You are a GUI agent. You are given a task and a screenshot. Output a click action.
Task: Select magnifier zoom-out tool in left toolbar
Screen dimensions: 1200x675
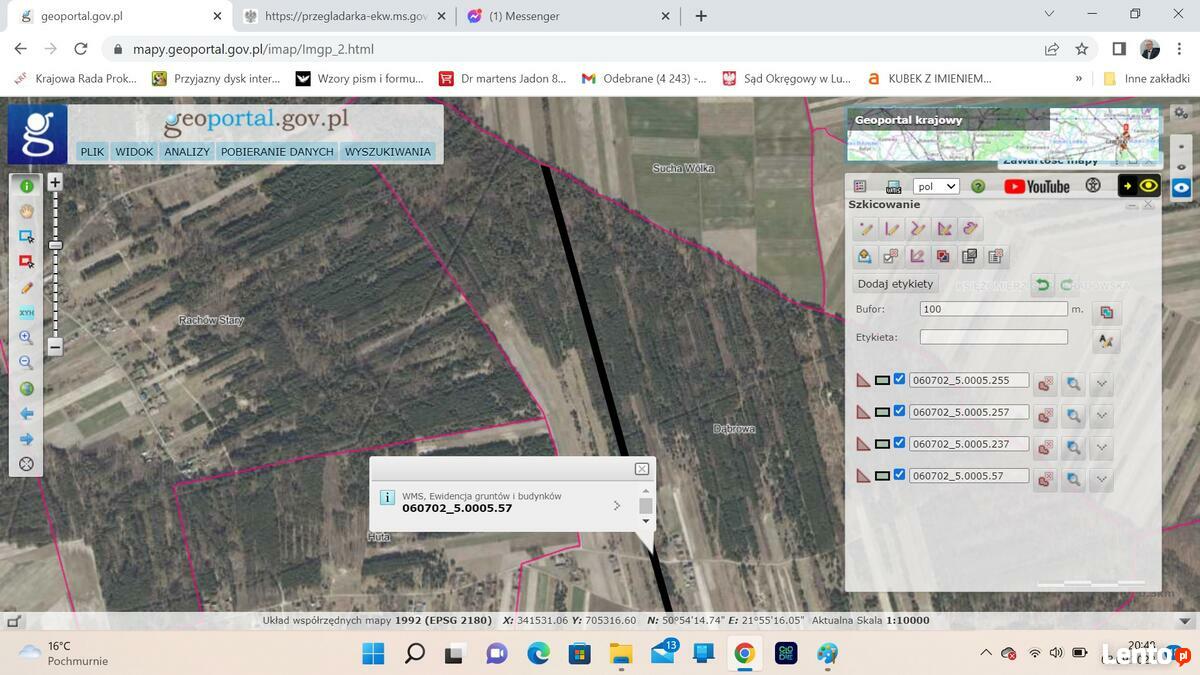tap(27, 363)
